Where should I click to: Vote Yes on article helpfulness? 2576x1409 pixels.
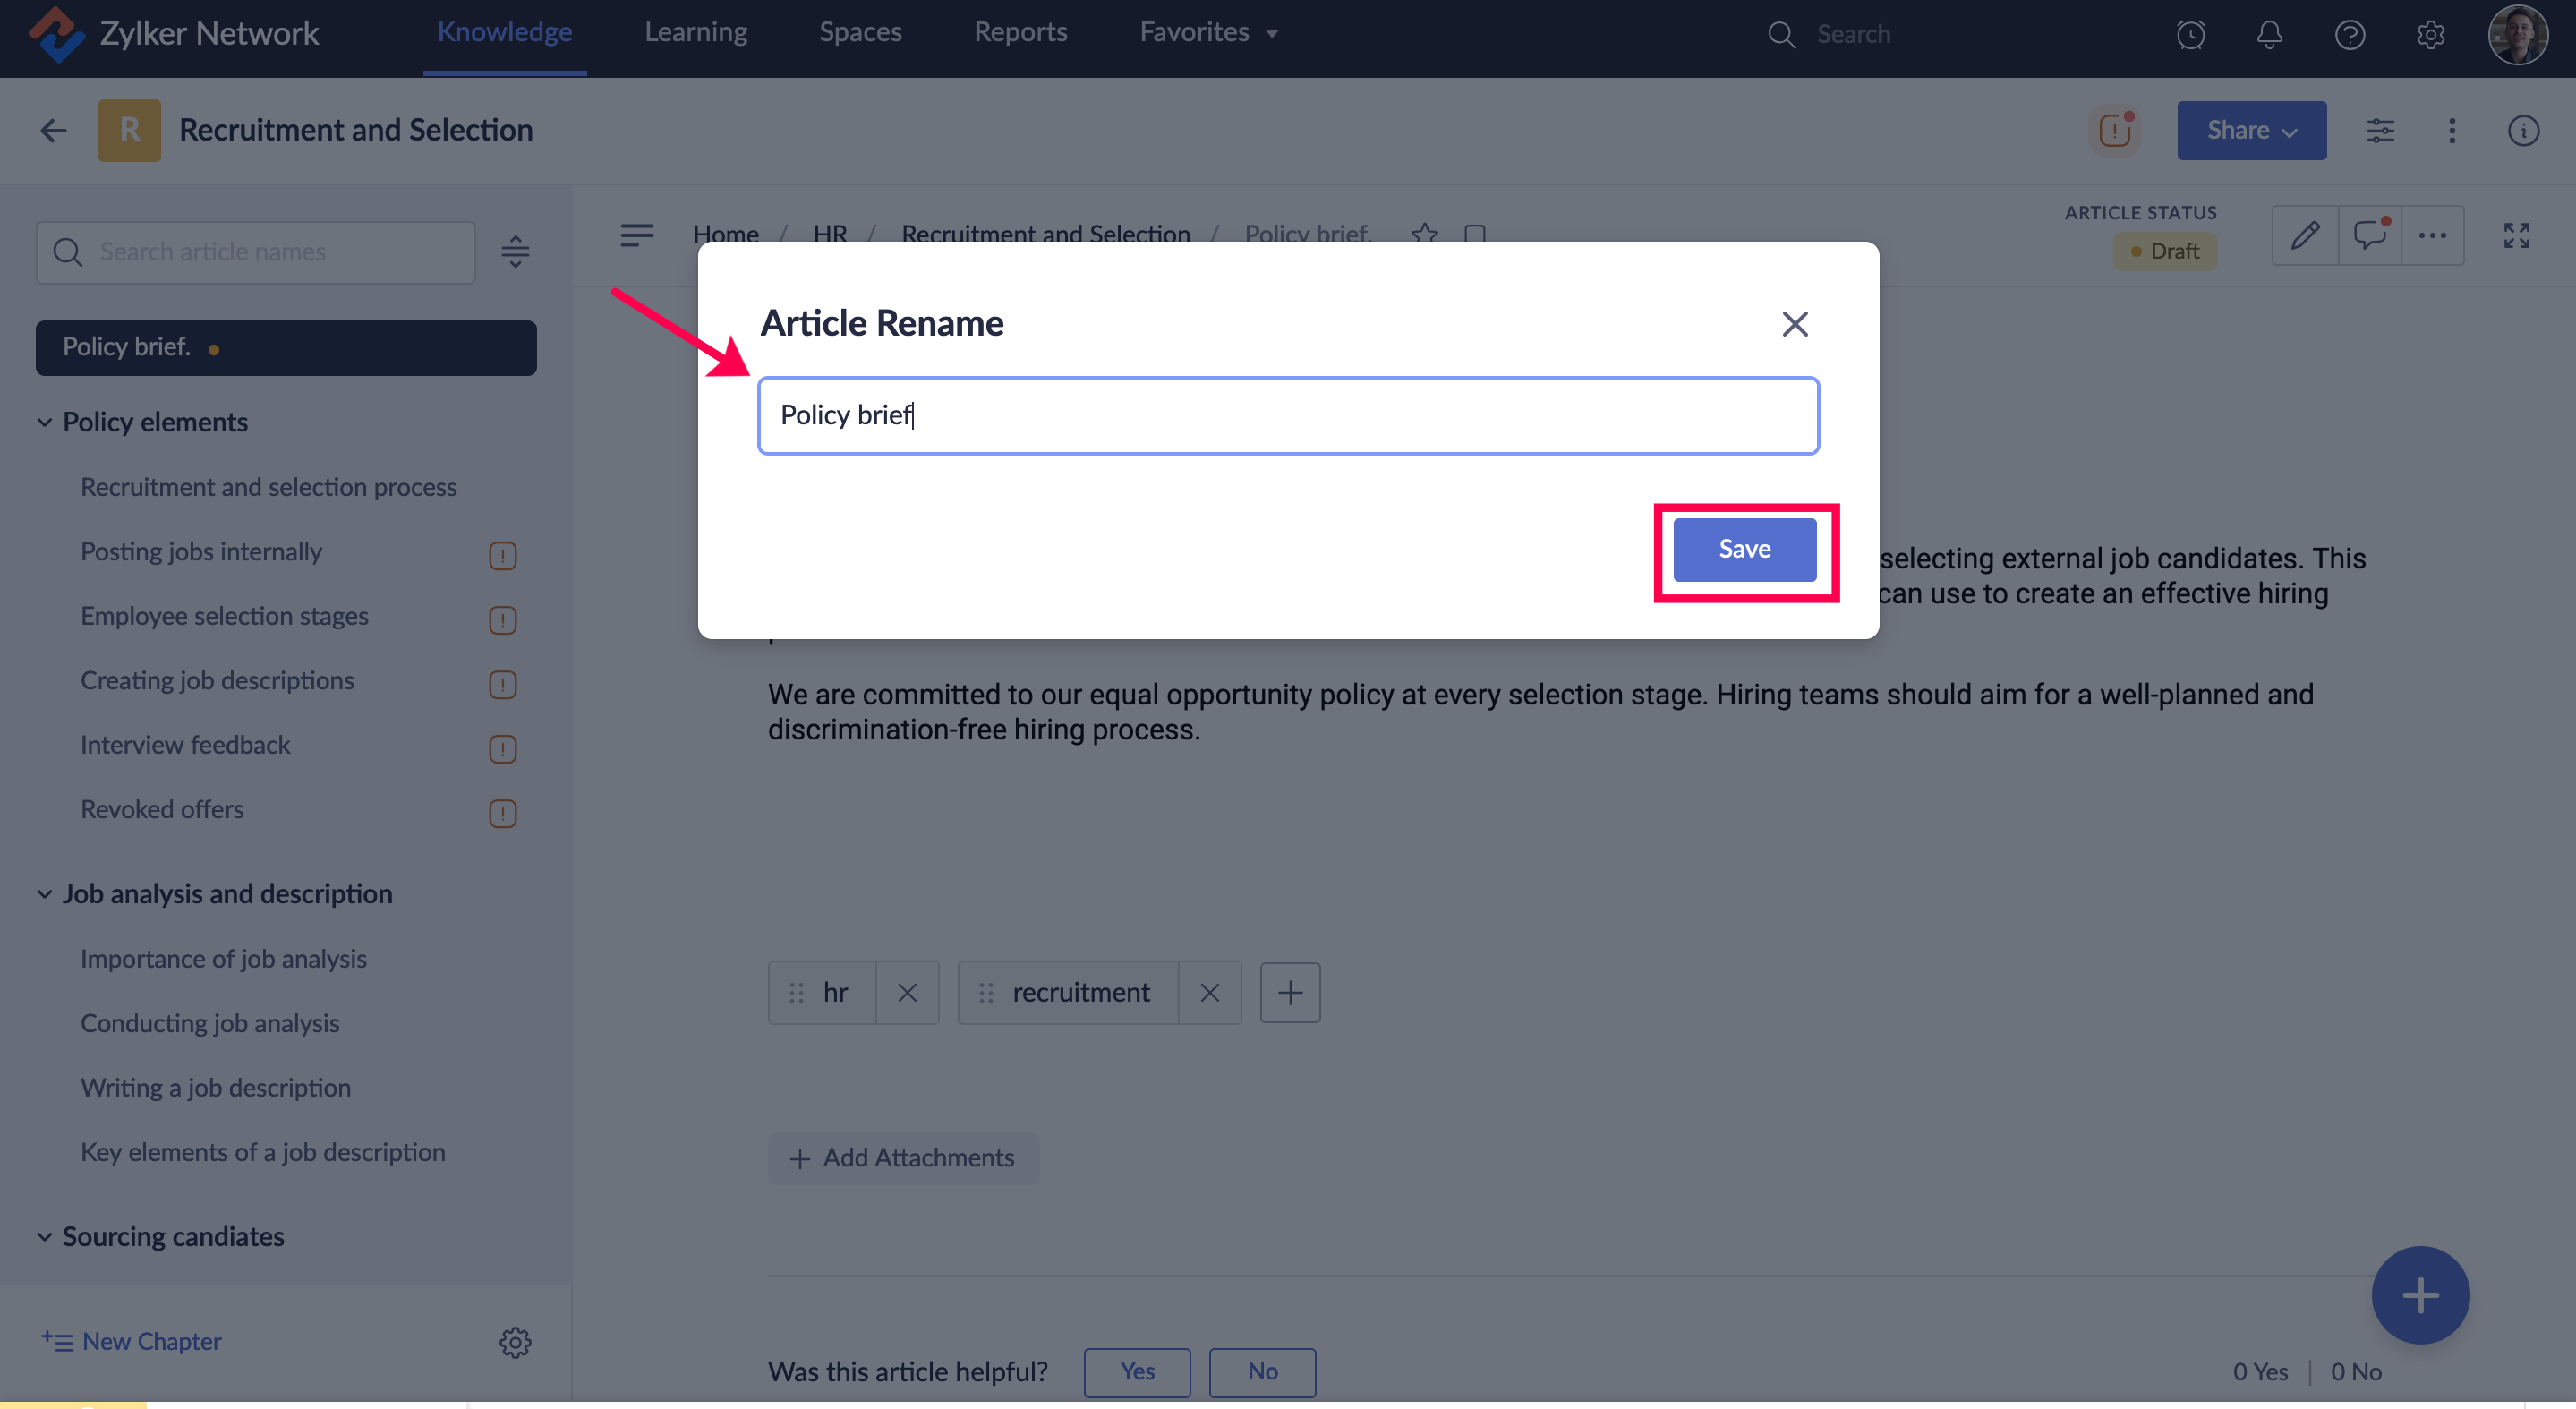point(1137,1372)
